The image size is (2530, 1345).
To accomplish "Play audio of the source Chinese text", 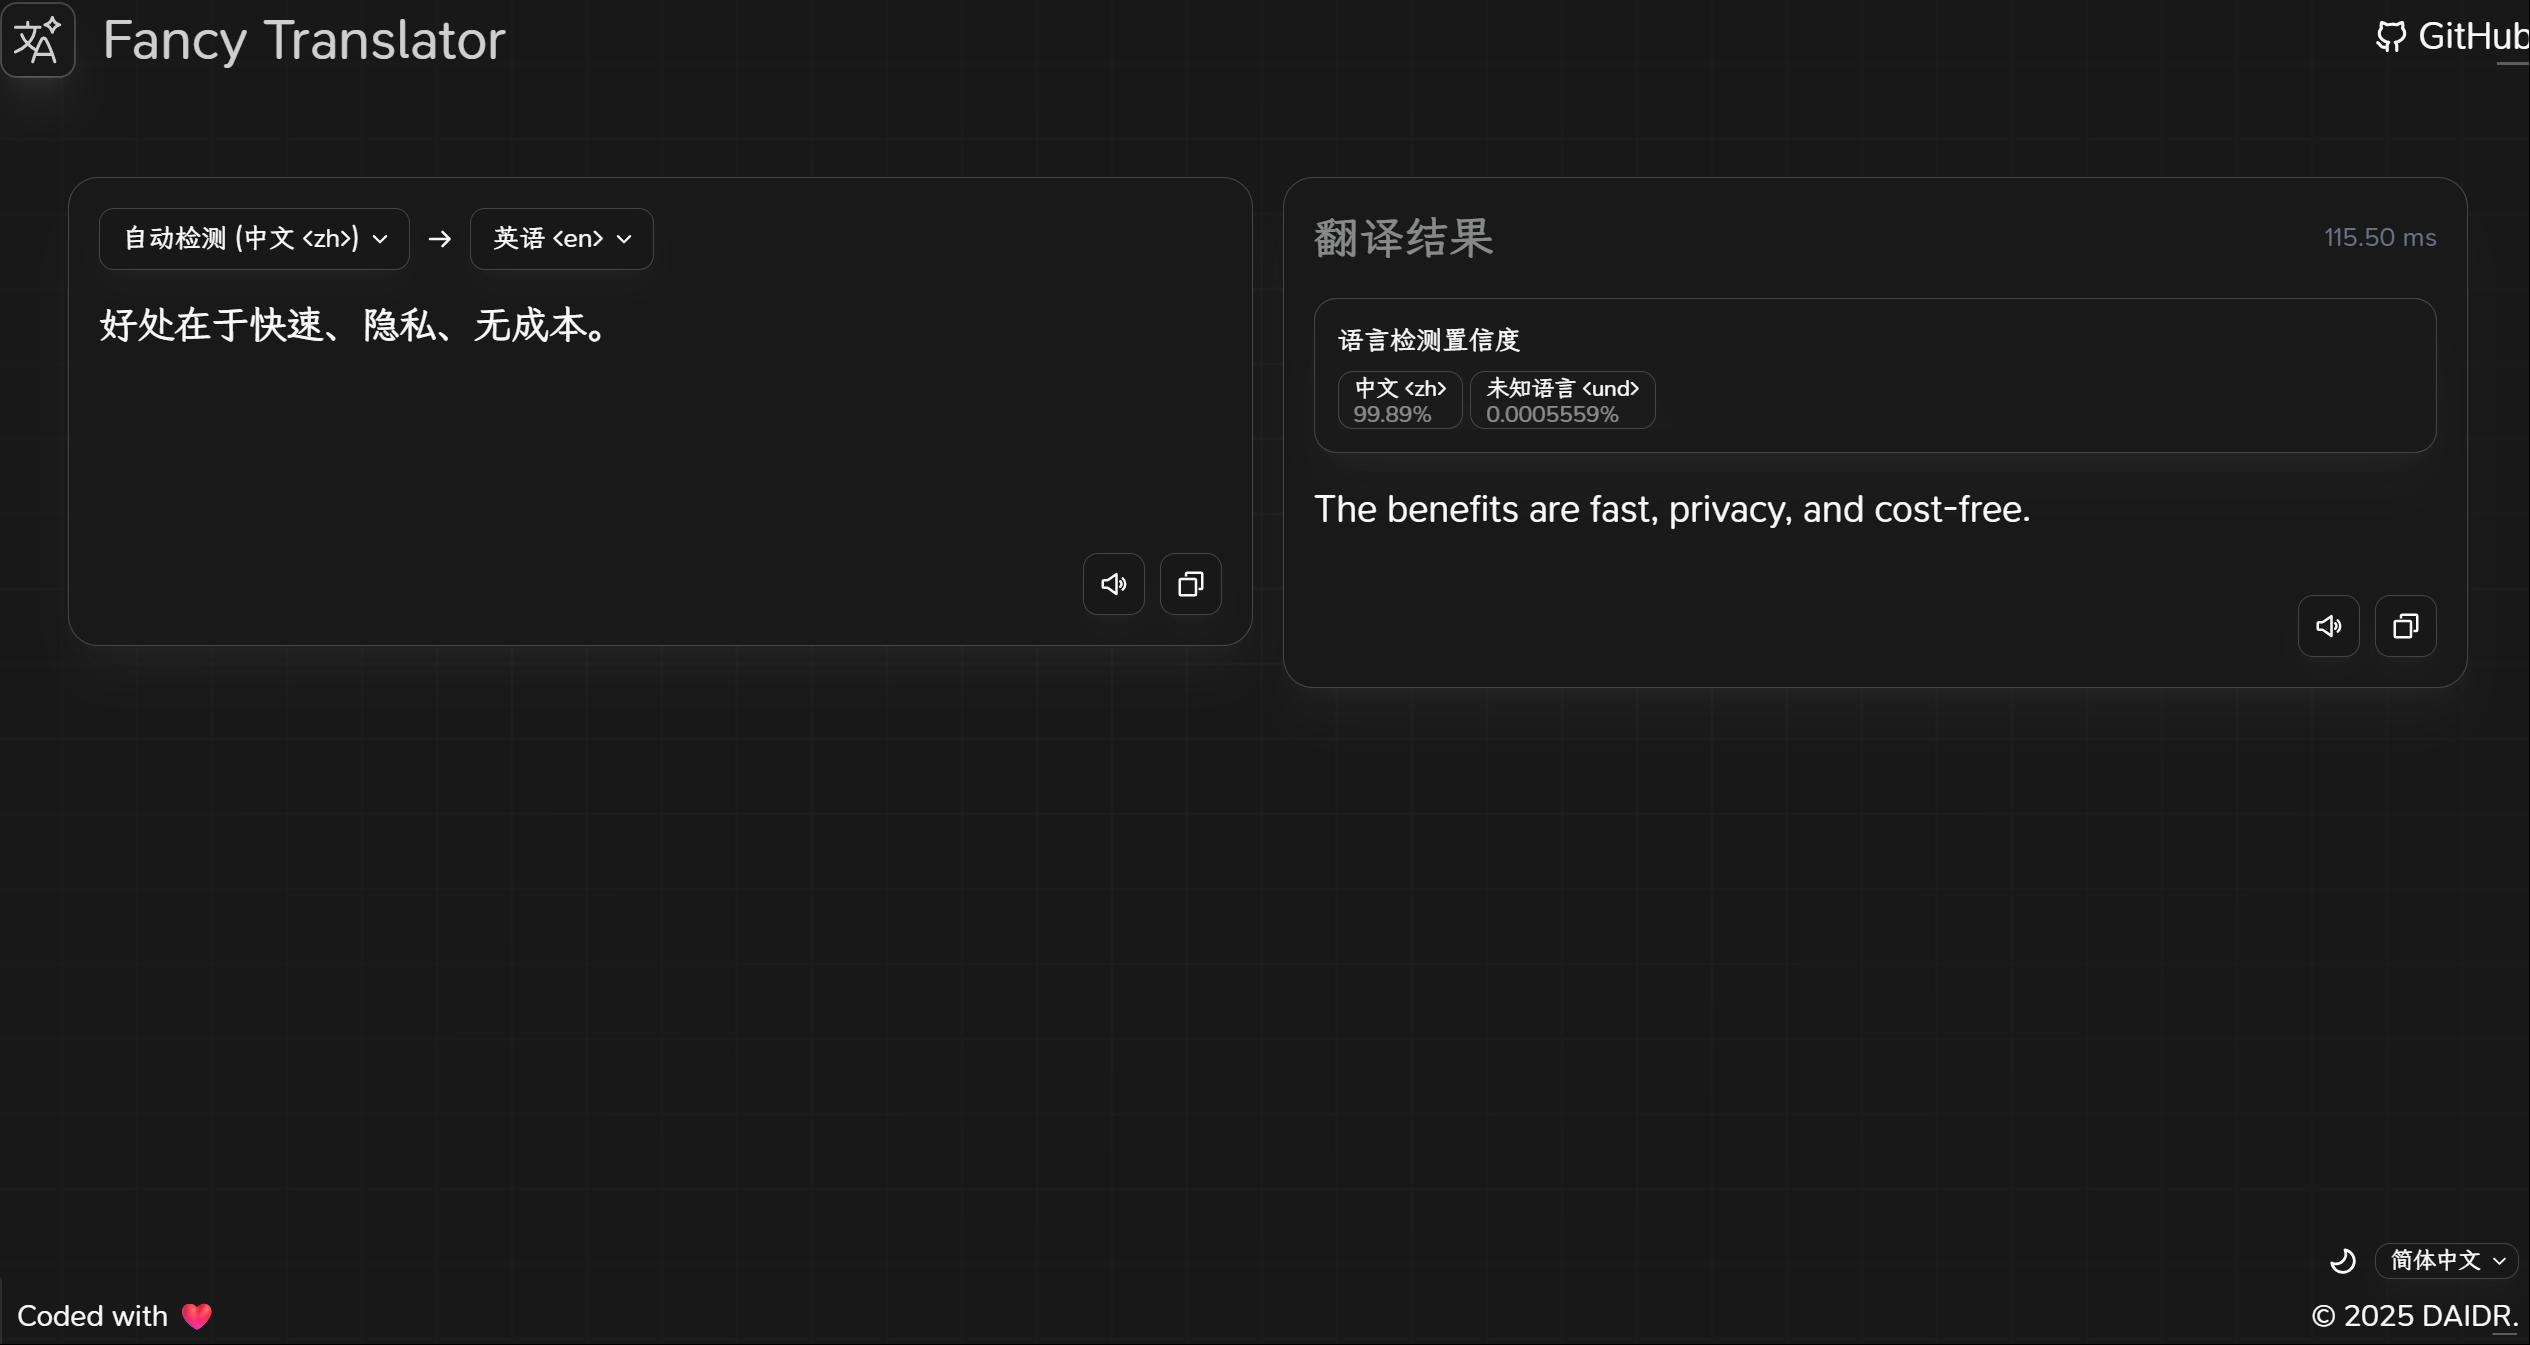I will pyautogui.click(x=1113, y=584).
